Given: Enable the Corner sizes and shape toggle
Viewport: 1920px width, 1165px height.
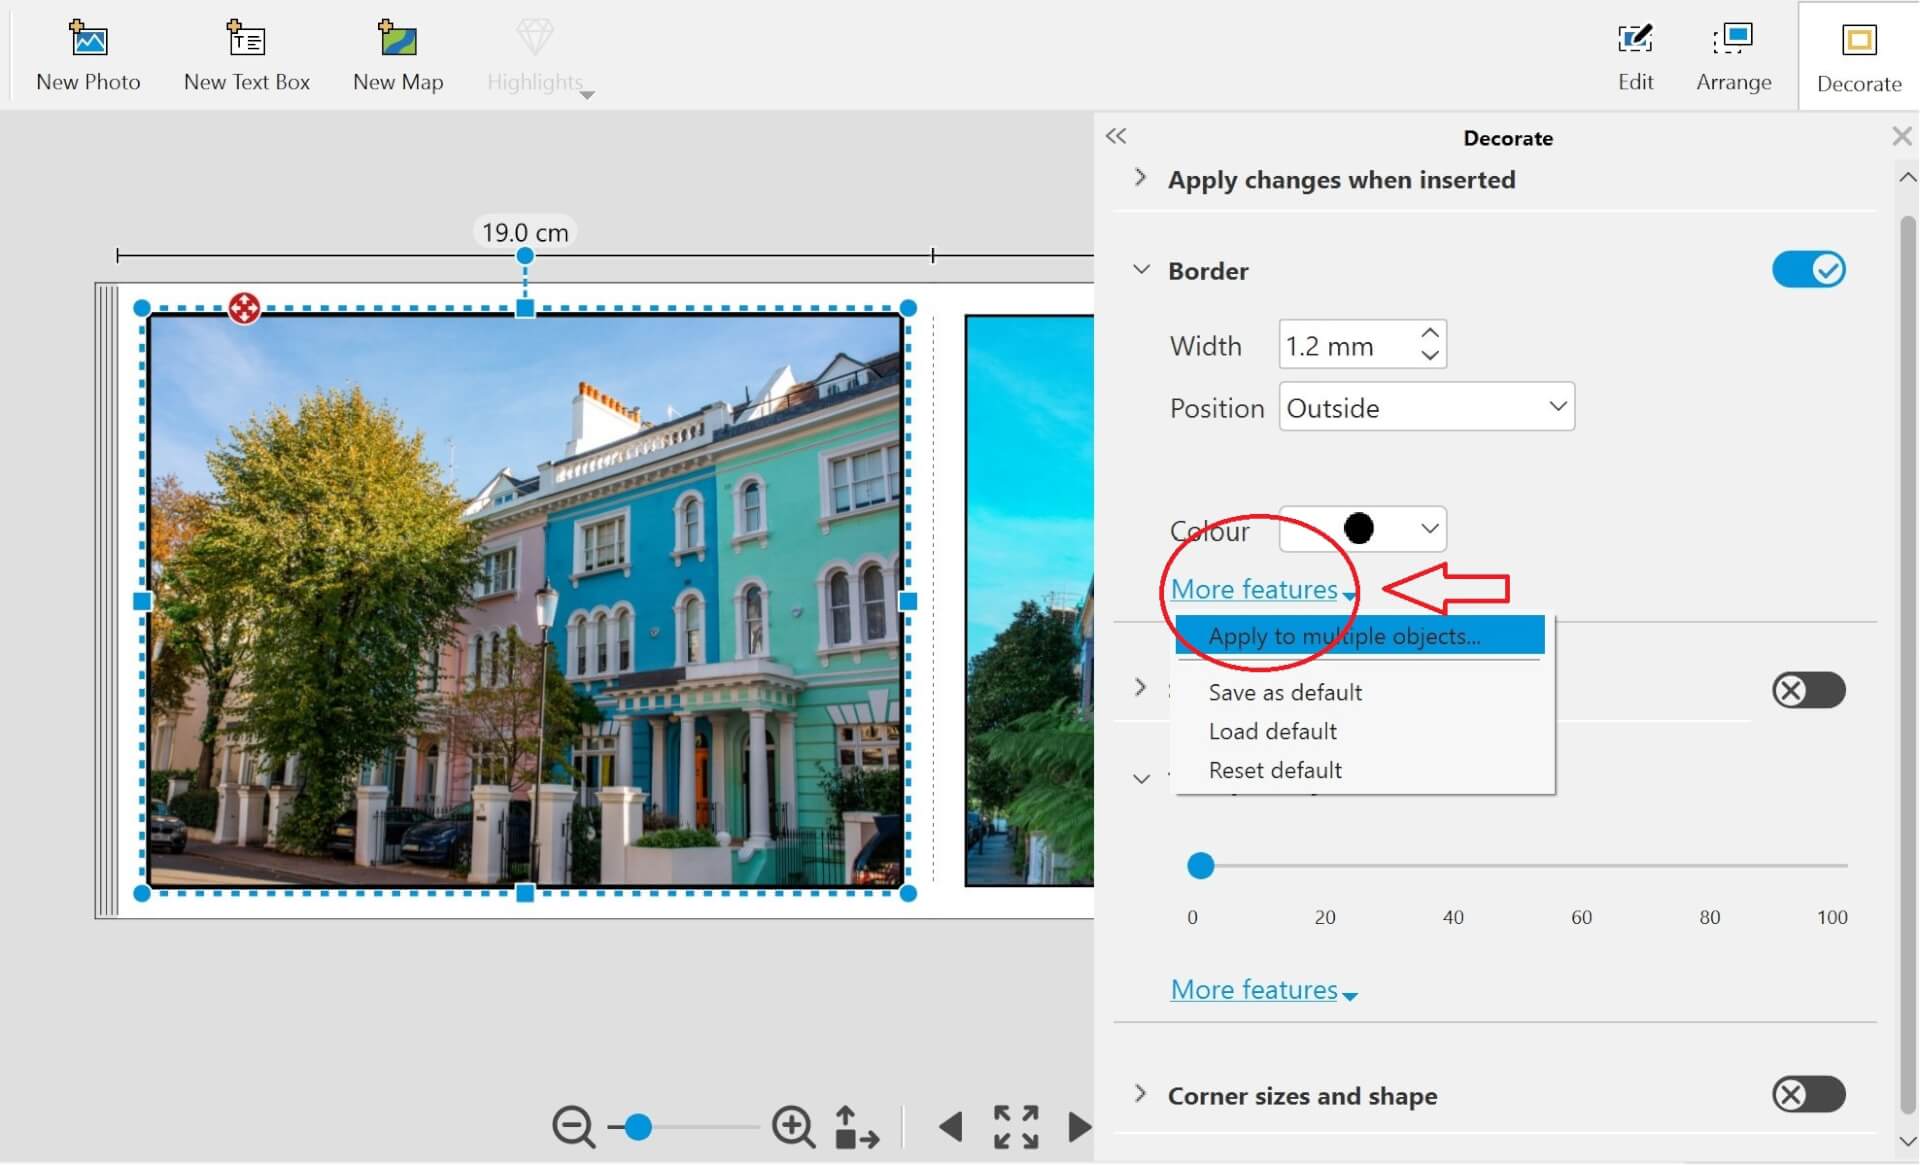Looking at the screenshot, I should (x=1808, y=1095).
